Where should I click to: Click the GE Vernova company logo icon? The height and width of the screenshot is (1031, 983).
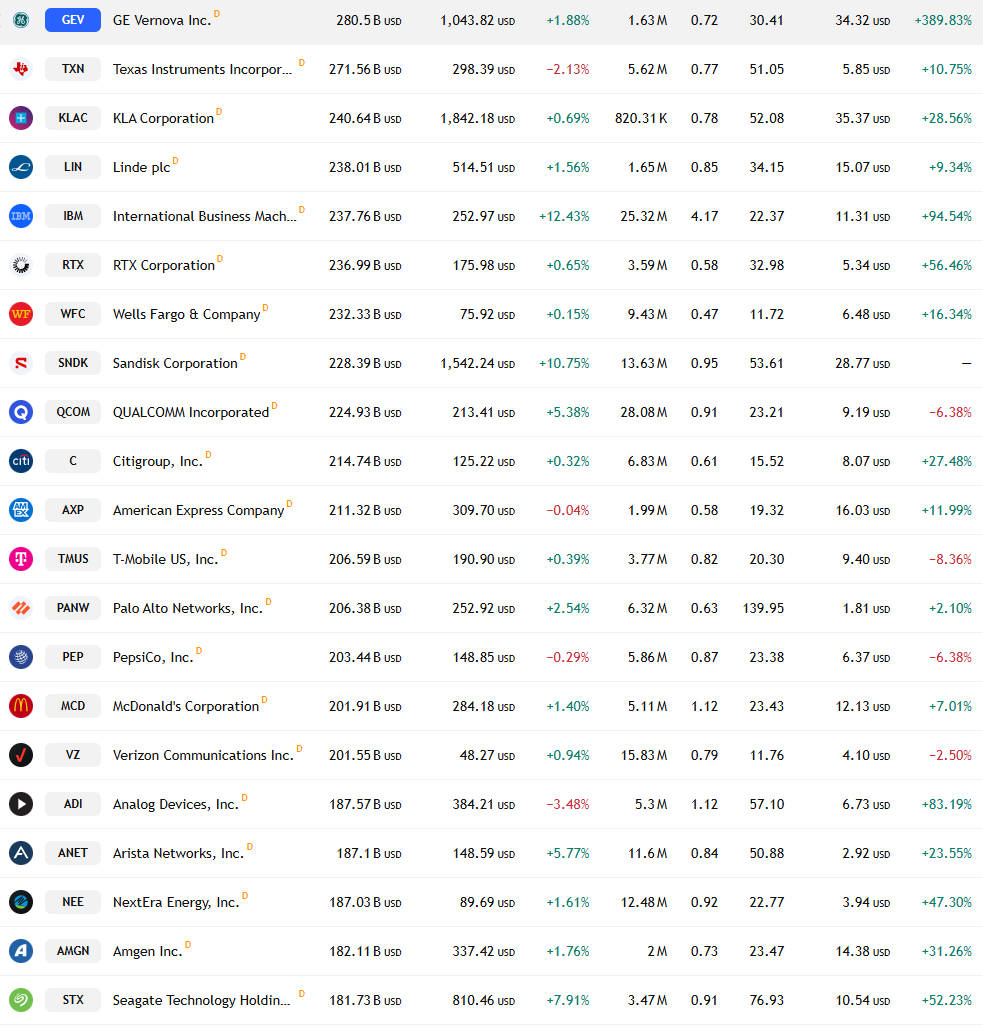tap(21, 20)
